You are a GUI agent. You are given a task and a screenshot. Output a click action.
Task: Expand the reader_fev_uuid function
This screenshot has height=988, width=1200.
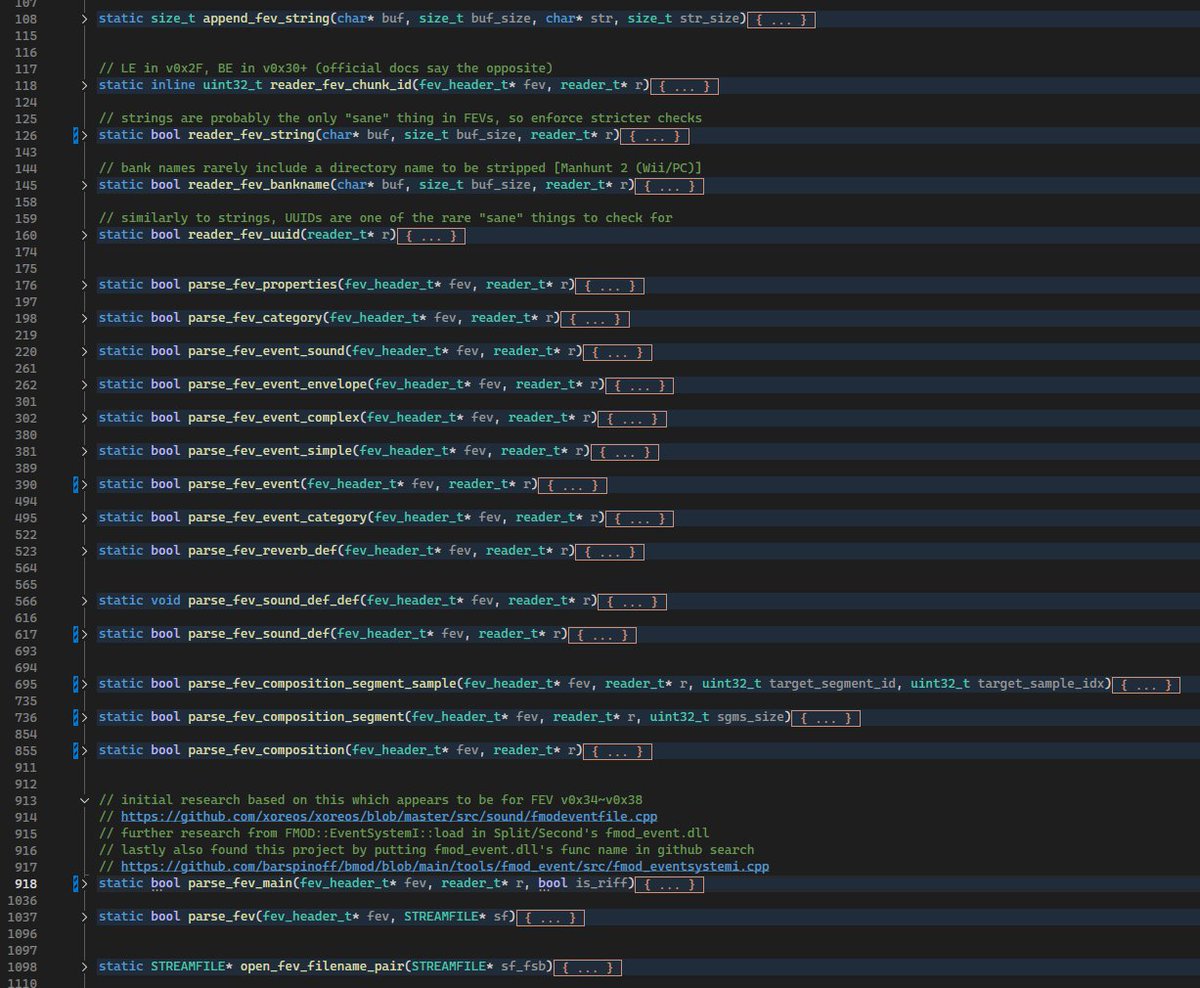tap(84, 235)
